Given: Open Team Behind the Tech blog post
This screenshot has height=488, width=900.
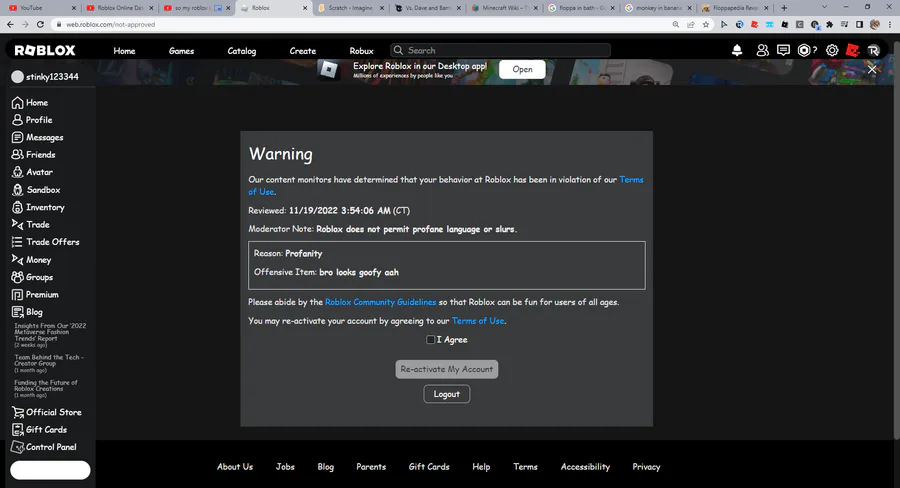Looking at the screenshot, I should pyautogui.click(x=49, y=363).
